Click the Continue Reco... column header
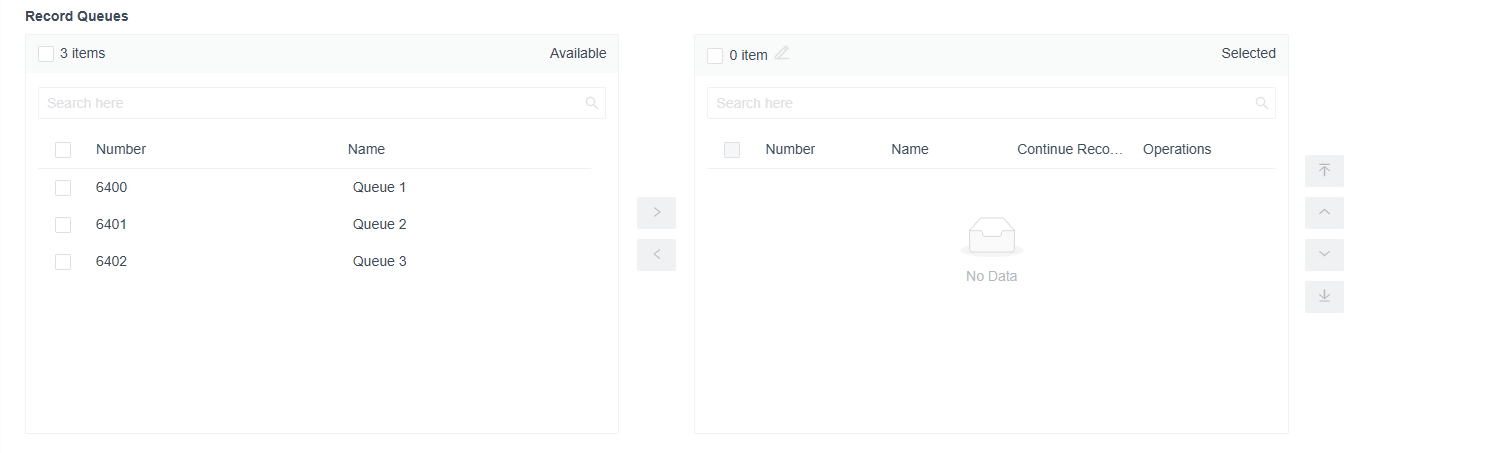The image size is (1509, 453). point(1071,149)
